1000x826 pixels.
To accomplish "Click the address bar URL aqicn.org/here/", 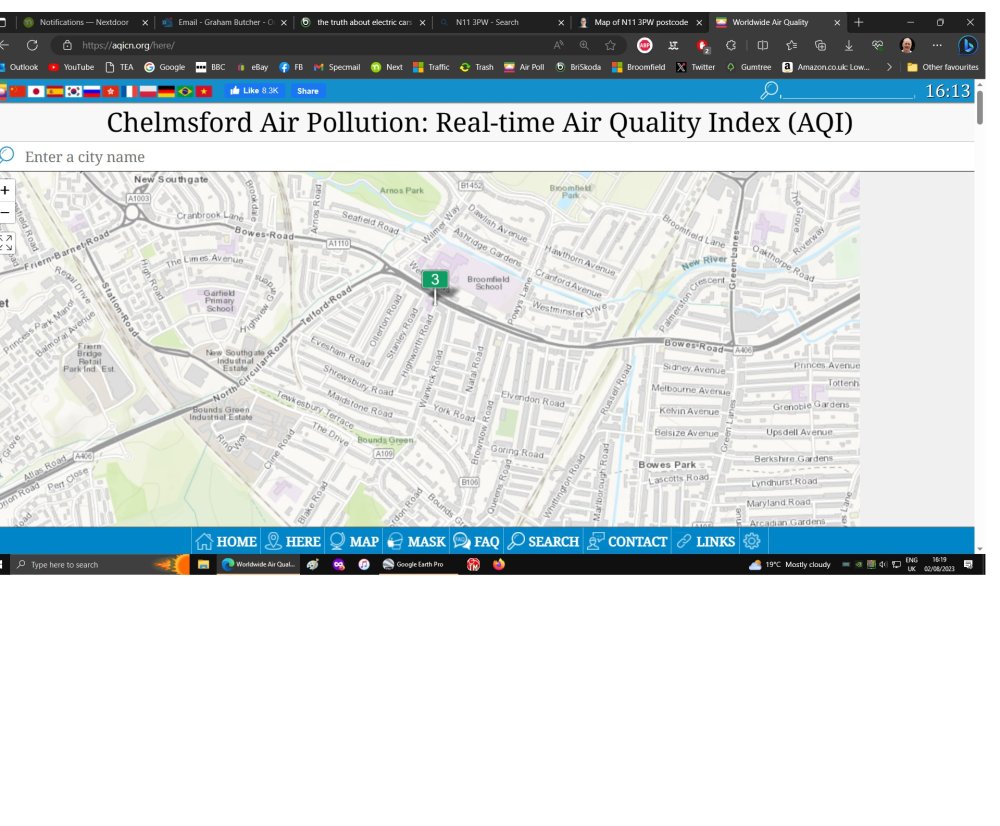I will tap(128, 45).
